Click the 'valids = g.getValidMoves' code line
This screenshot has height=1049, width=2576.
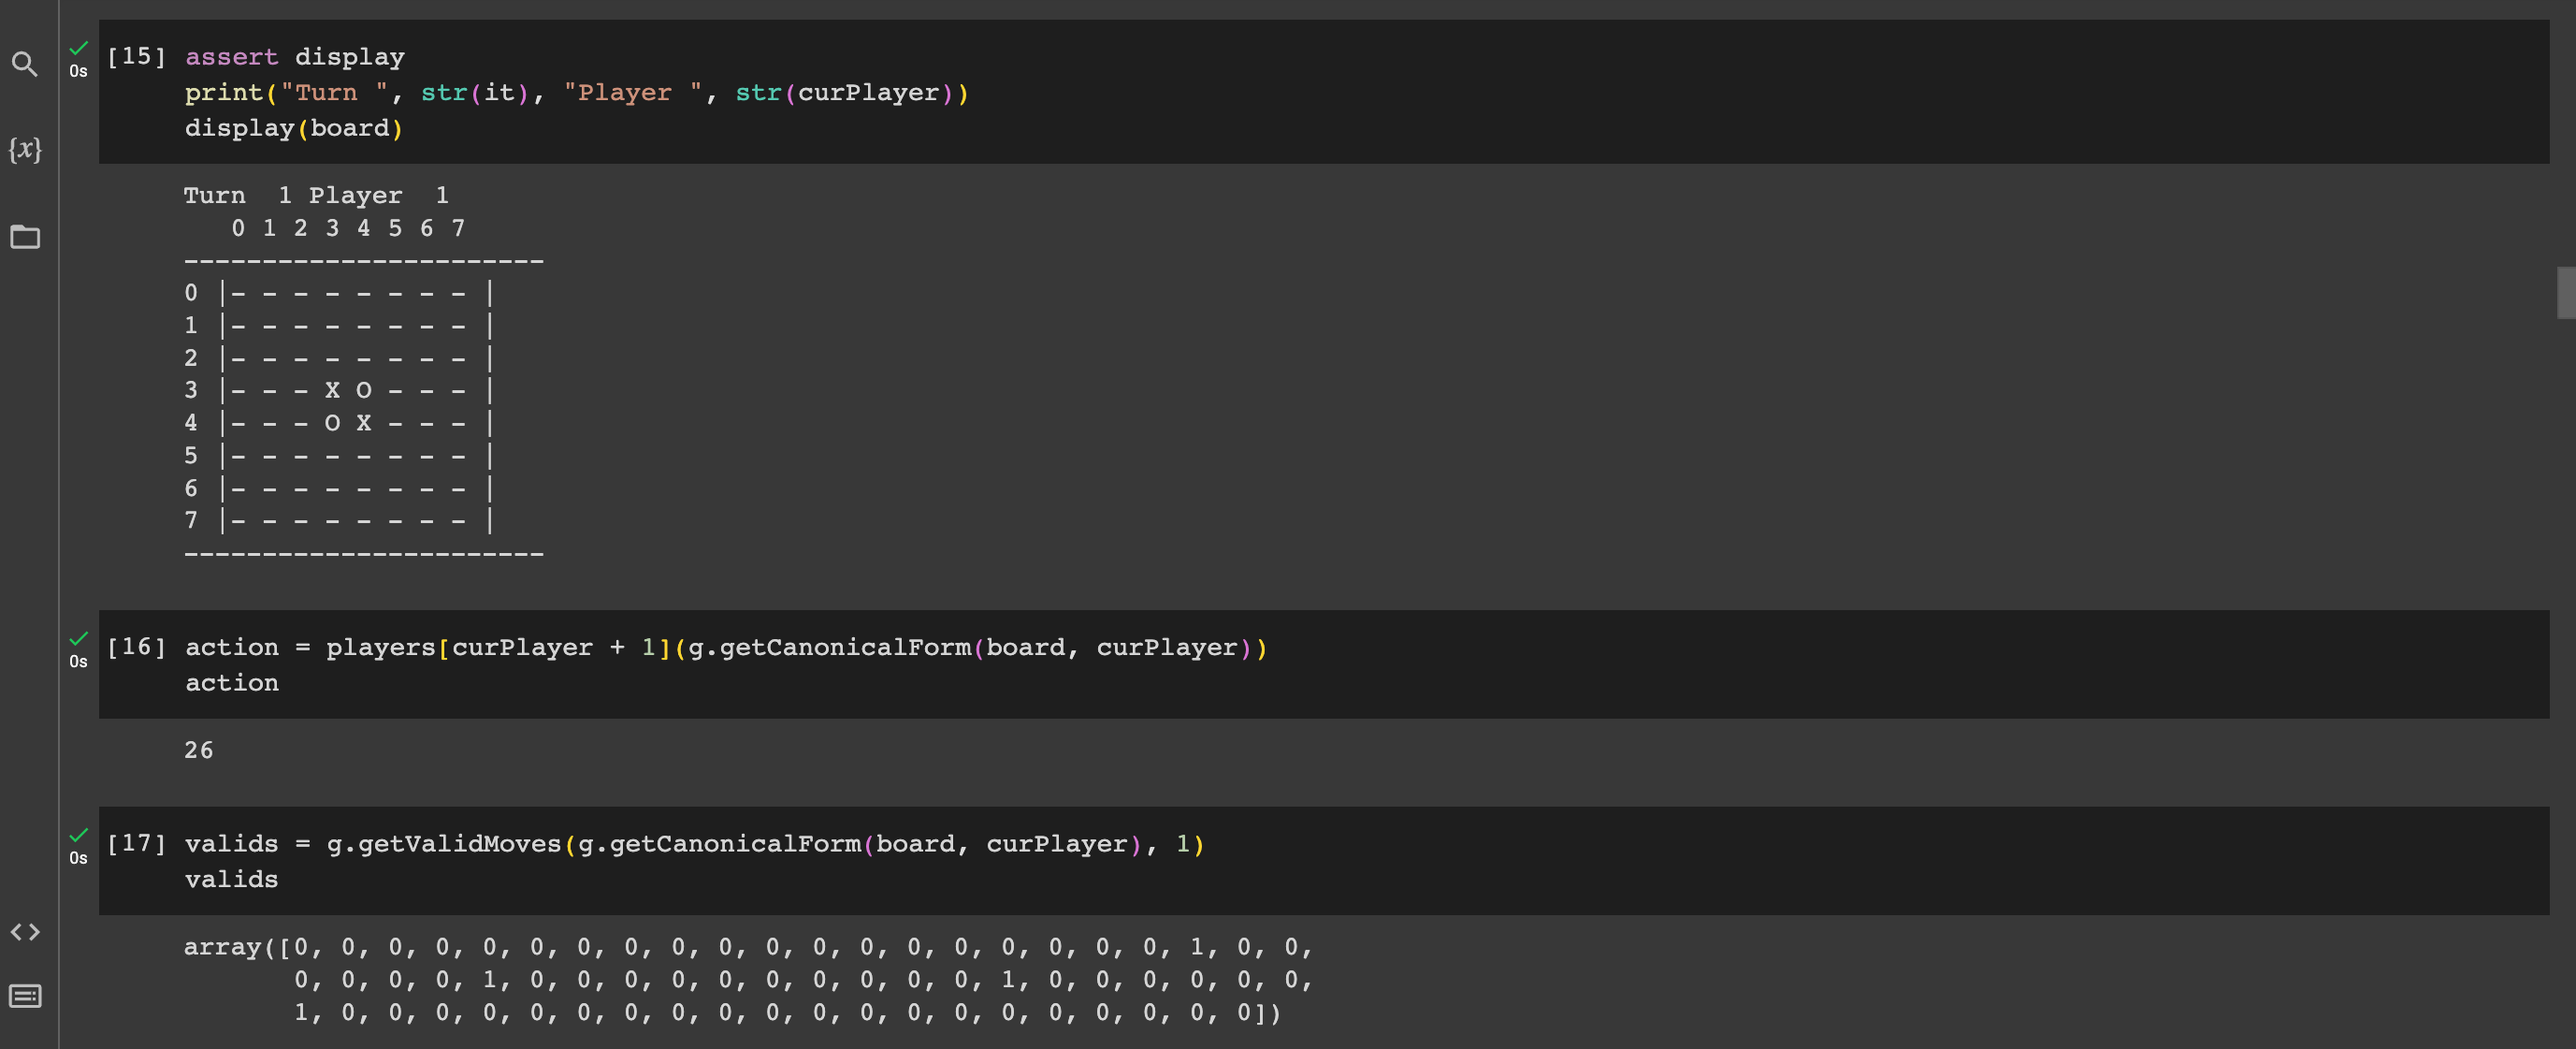click(695, 844)
